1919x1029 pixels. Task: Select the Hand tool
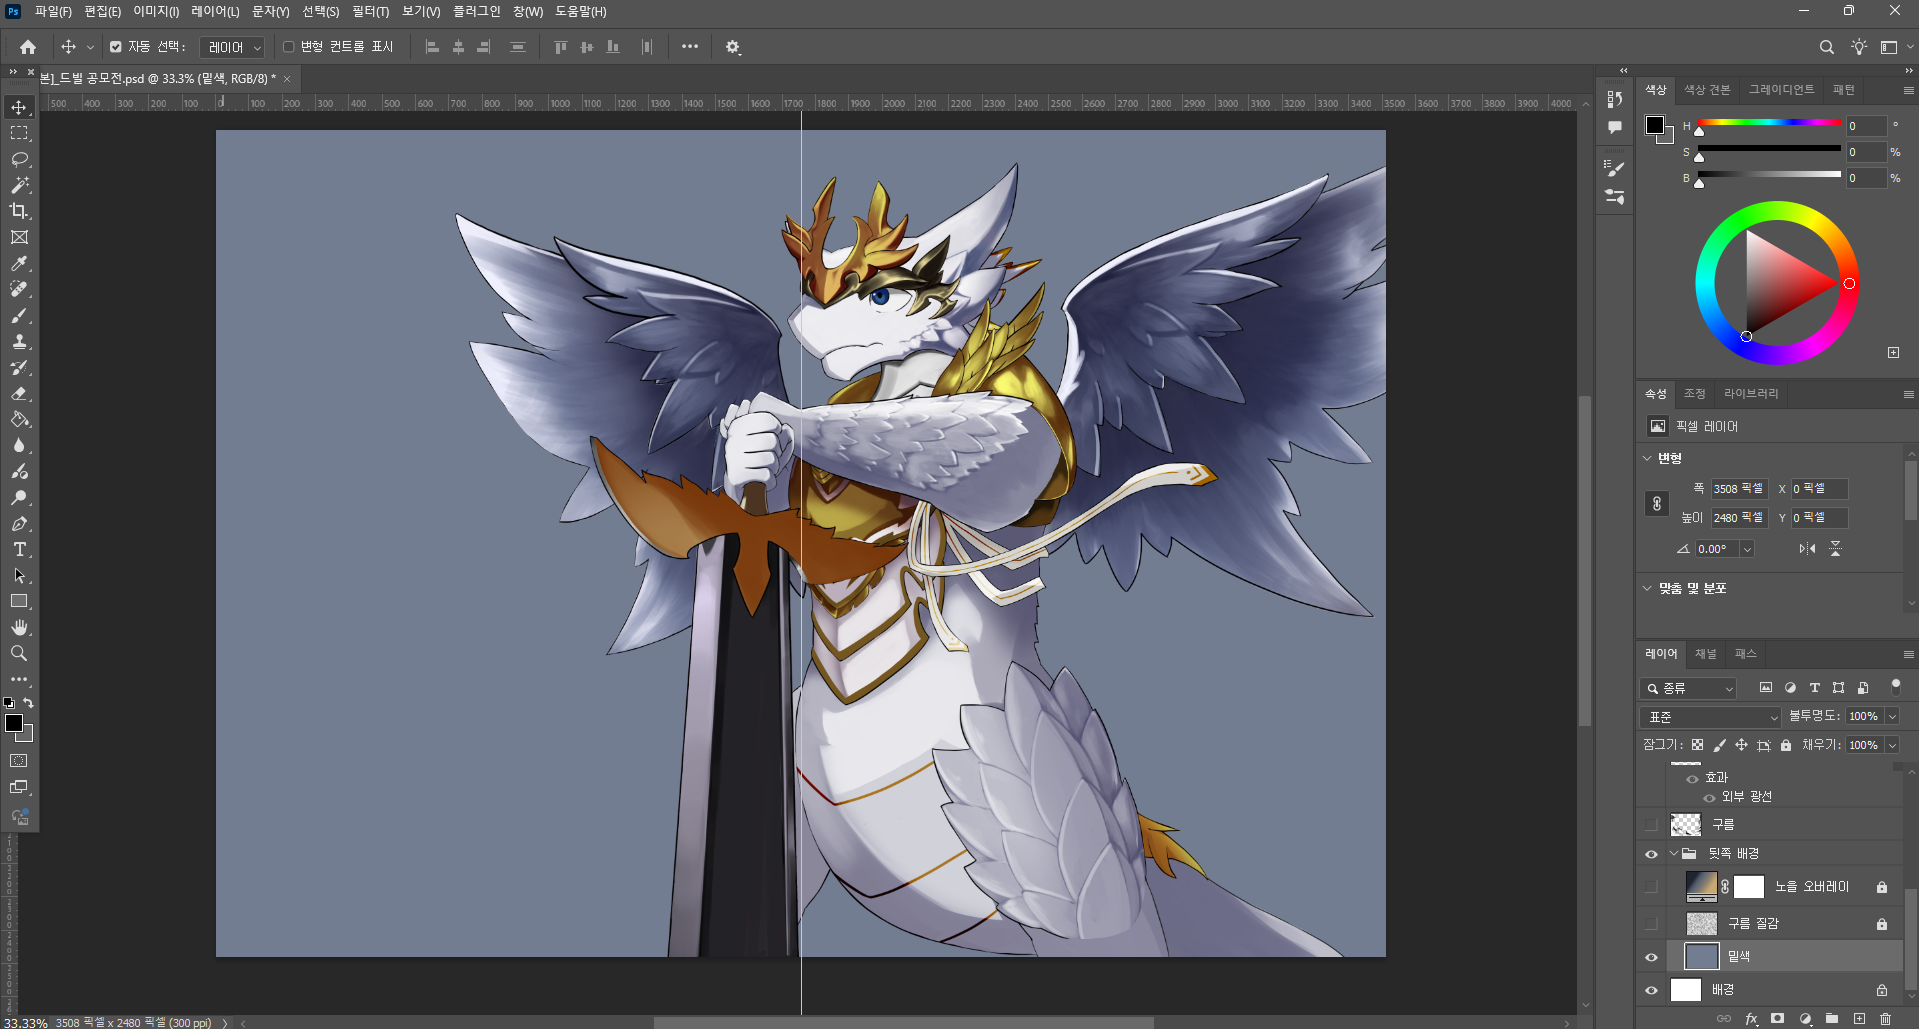(19, 627)
